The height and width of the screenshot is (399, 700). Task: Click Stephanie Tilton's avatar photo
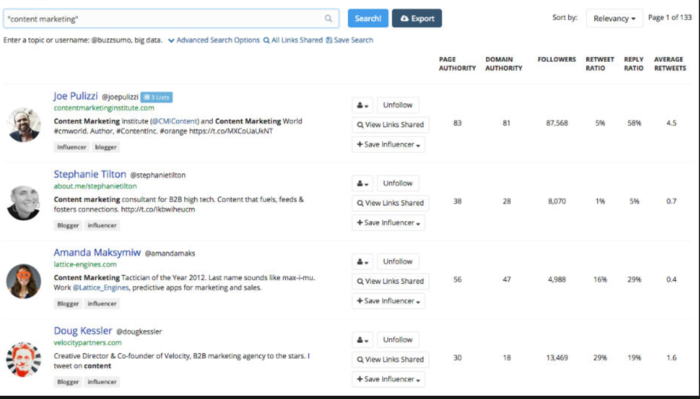[x=23, y=203]
